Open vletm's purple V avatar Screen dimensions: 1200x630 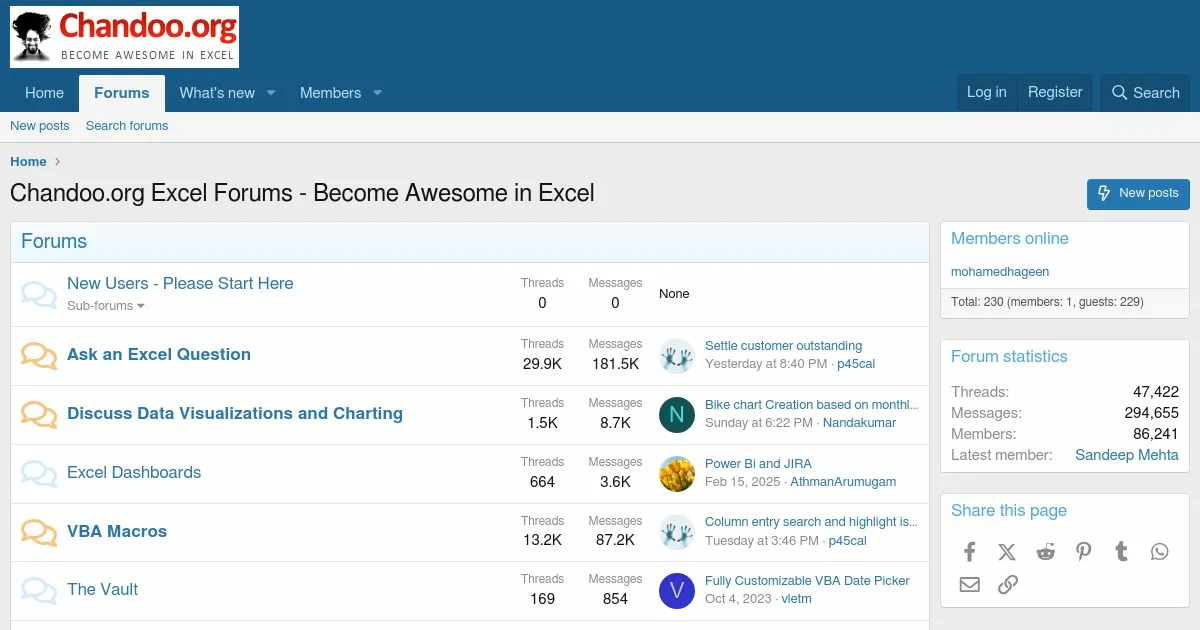[x=677, y=590]
